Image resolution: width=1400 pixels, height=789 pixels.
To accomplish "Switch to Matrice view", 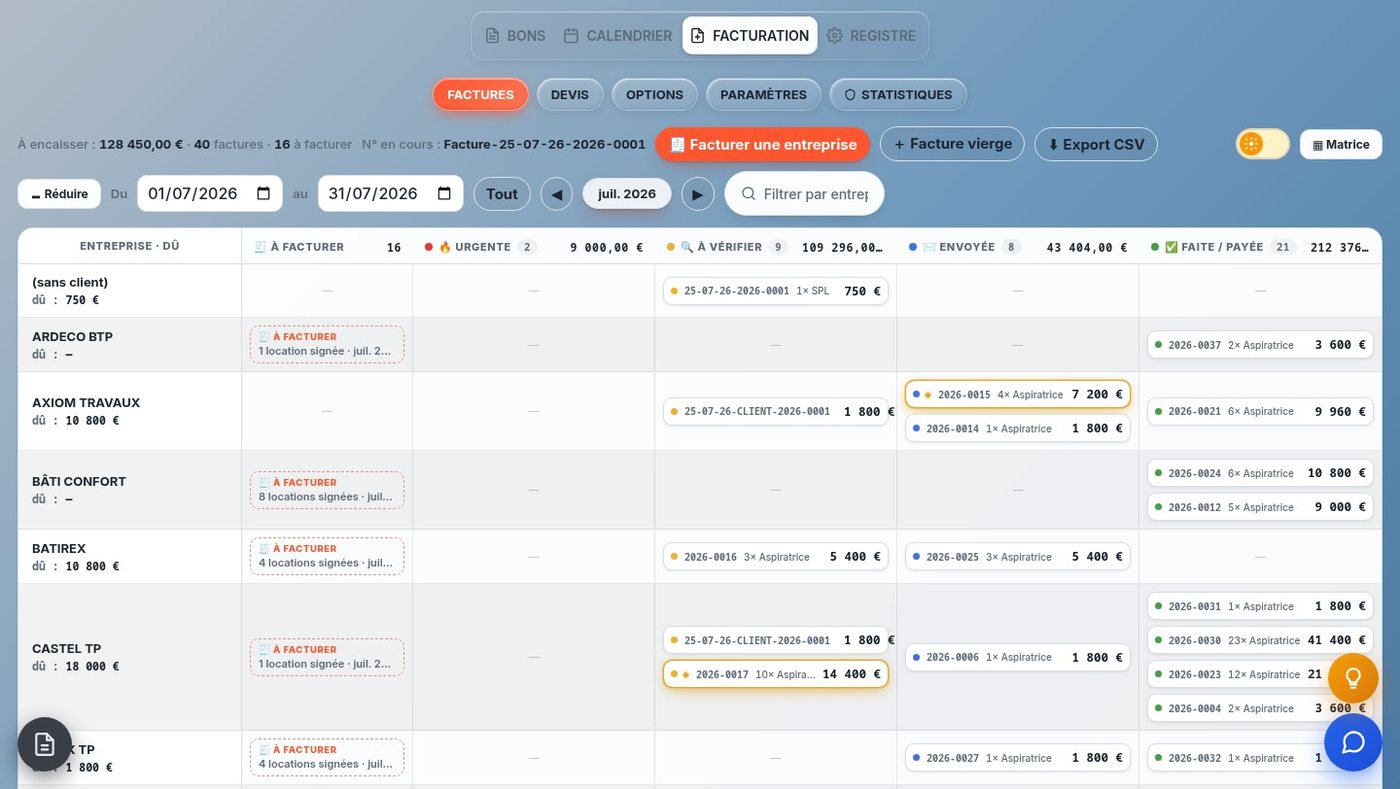I will click(x=1341, y=144).
